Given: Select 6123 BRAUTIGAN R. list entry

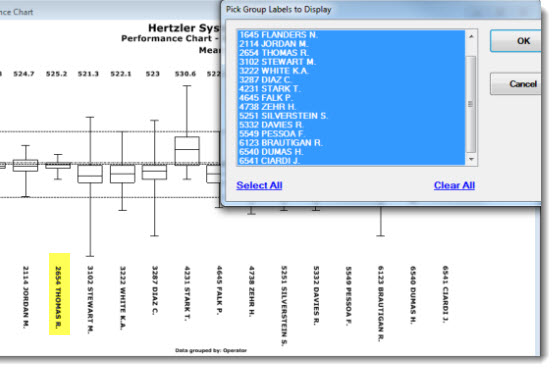Looking at the screenshot, I should pyautogui.click(x=351, y=143).
